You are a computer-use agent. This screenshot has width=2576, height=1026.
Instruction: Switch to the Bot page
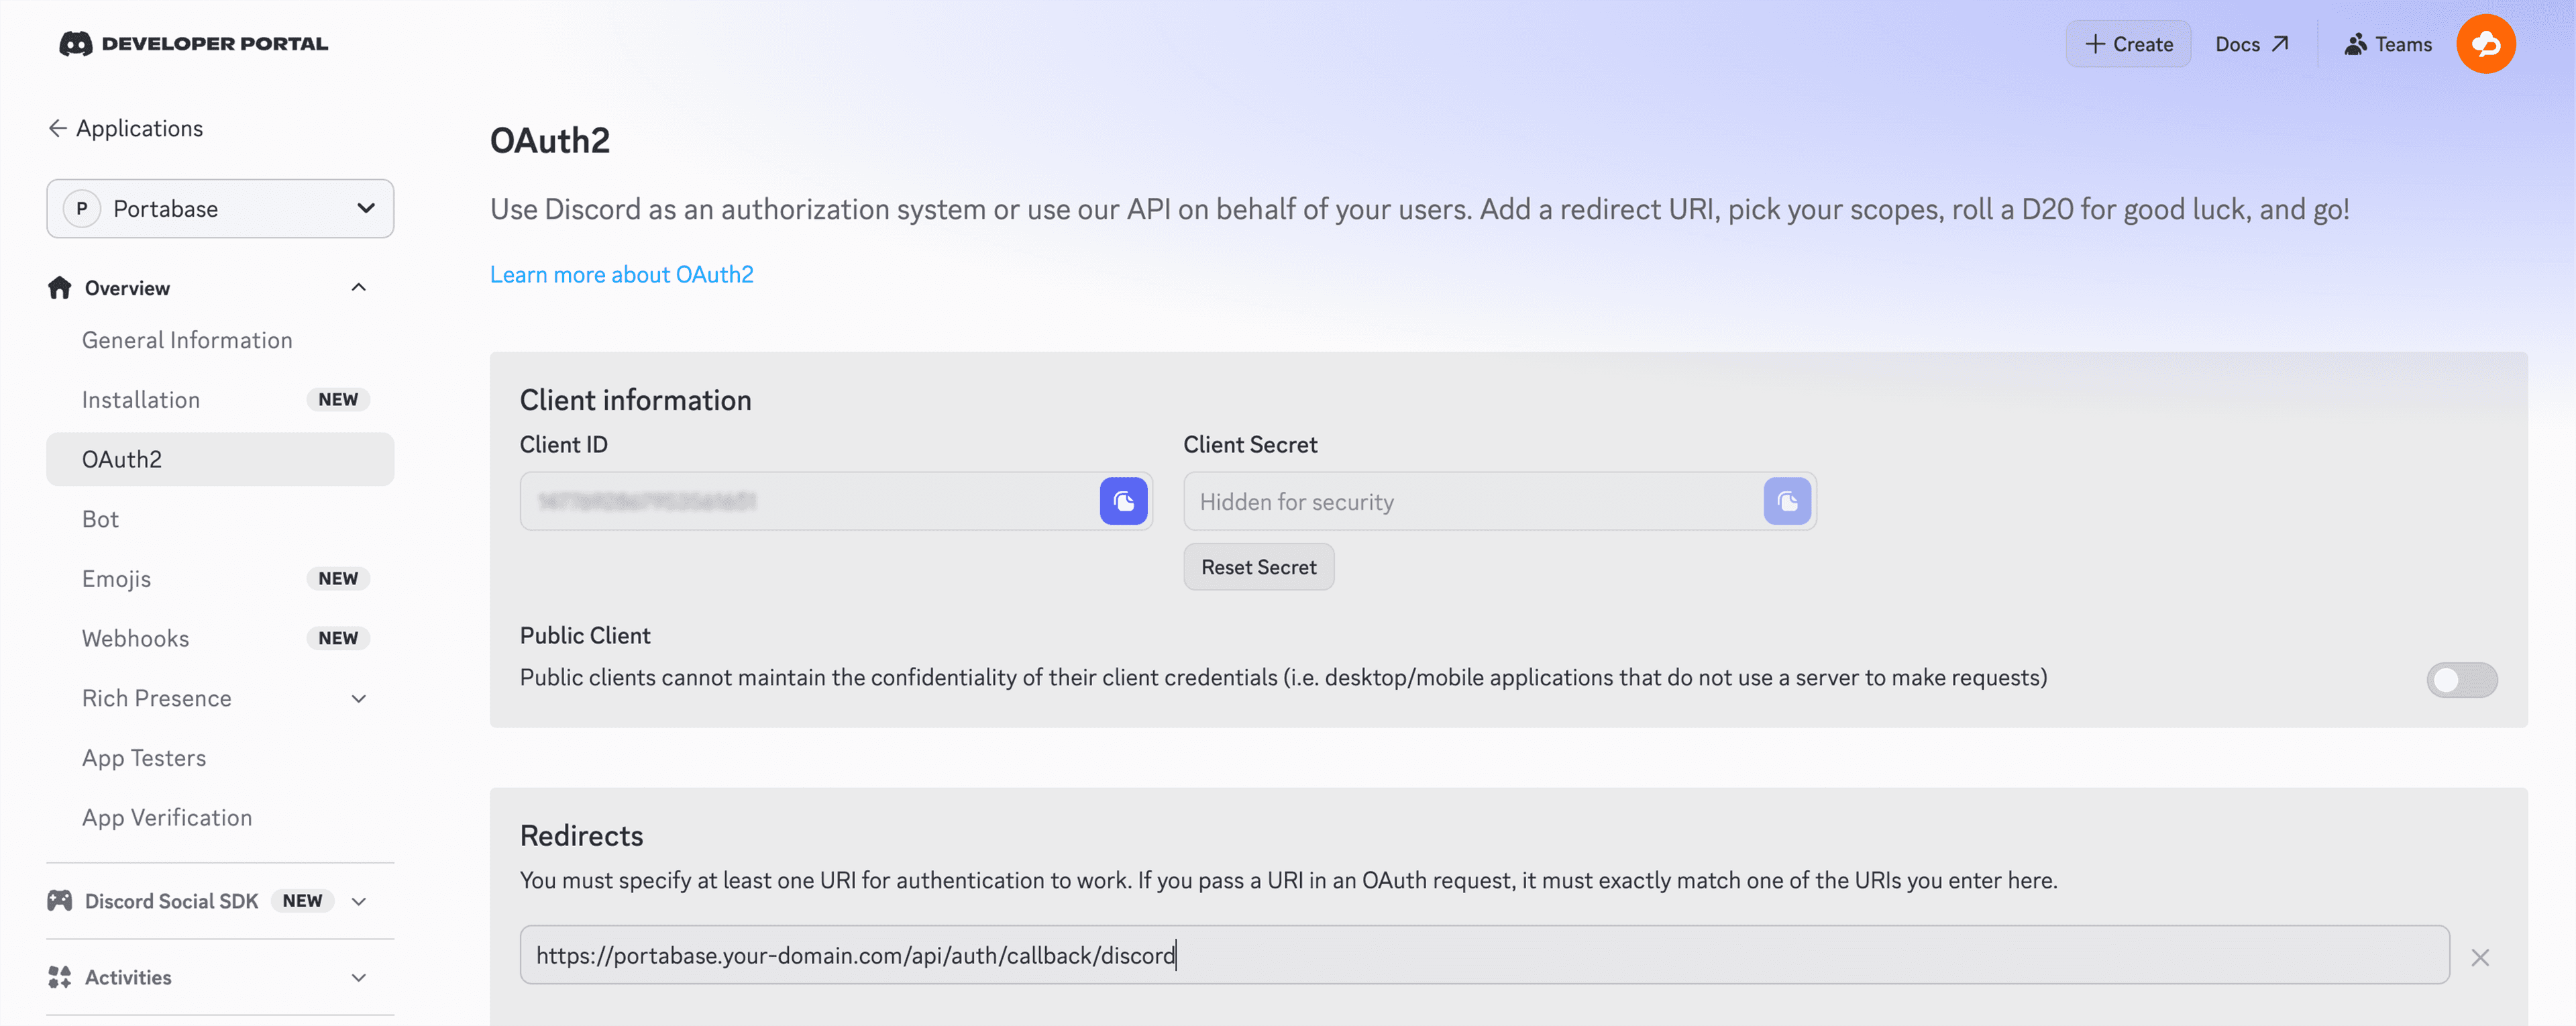[100, 518]
